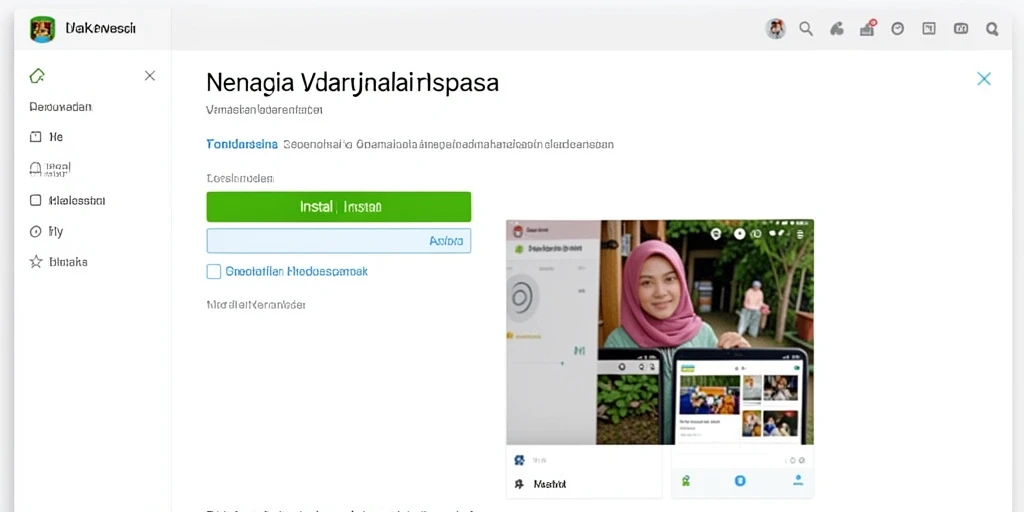Close the left sidebar with the X
1024x512 pixels.
click(x=150, y=76)
